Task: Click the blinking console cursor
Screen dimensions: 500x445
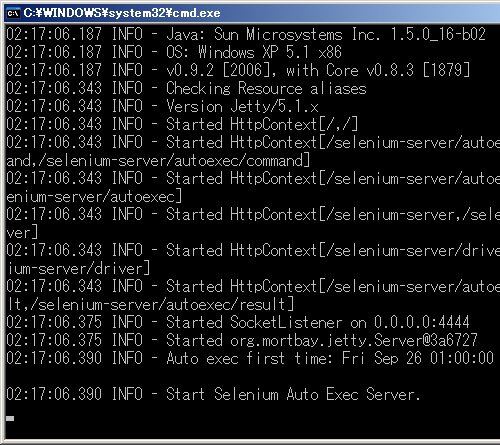Action: tap(10, 418)
